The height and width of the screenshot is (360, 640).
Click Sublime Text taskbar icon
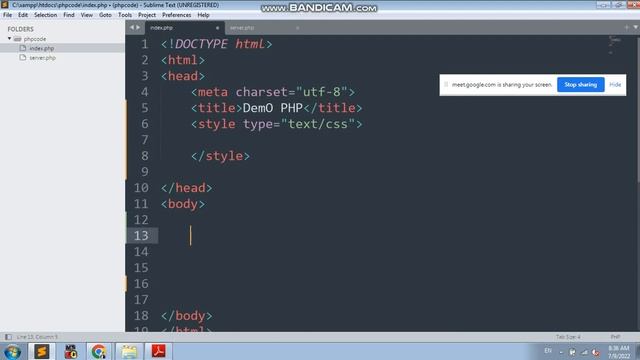(x=41, y=351)
